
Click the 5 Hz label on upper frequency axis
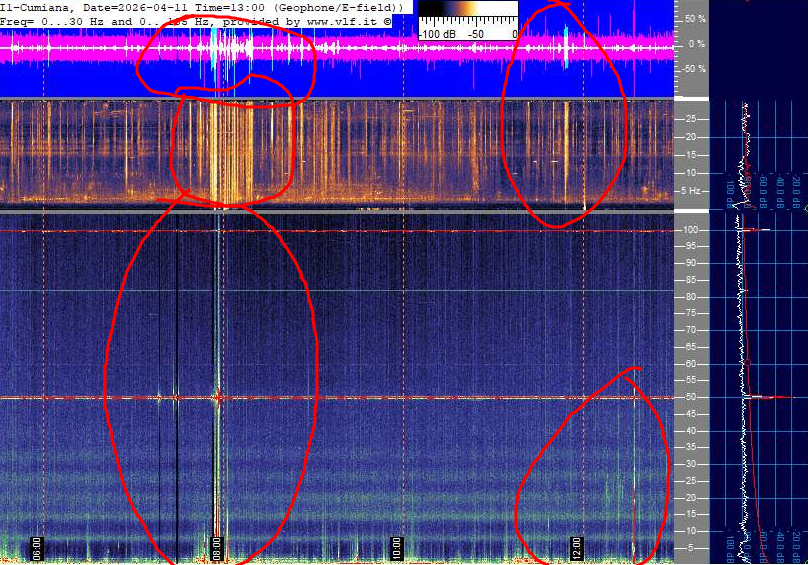coord(690,190)
